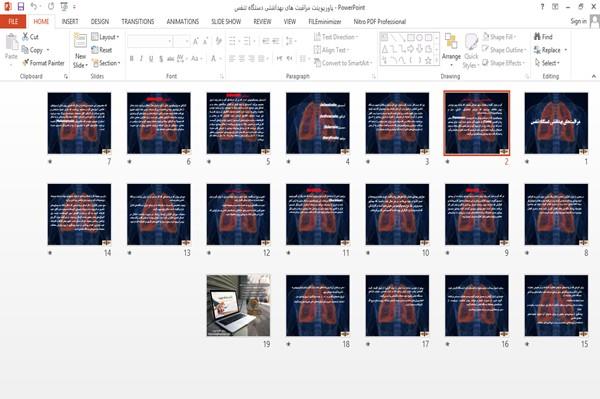Image resolution: width=600 pixels, height=399 pixels.
Task: Clear all formatting icon
Action: pyautogui.click(x=219, y=41)
